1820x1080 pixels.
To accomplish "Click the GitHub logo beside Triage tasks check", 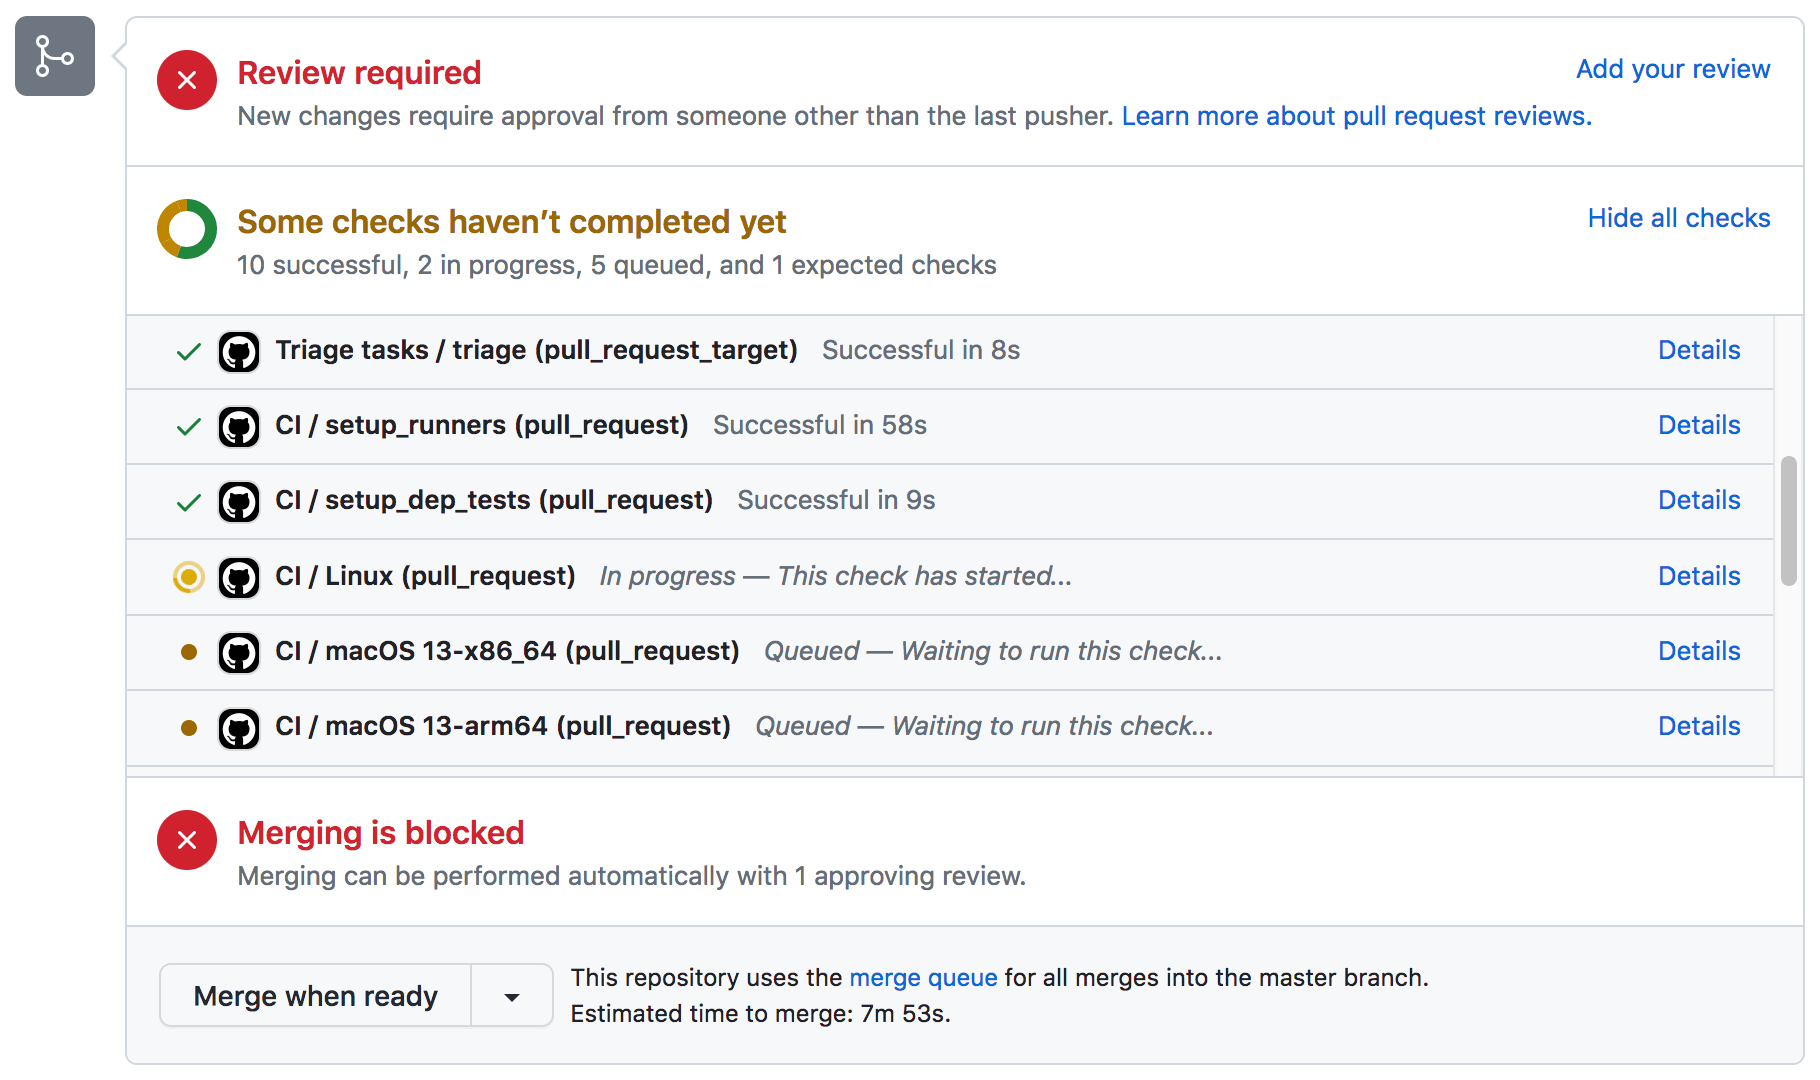I will coord(238,352).
